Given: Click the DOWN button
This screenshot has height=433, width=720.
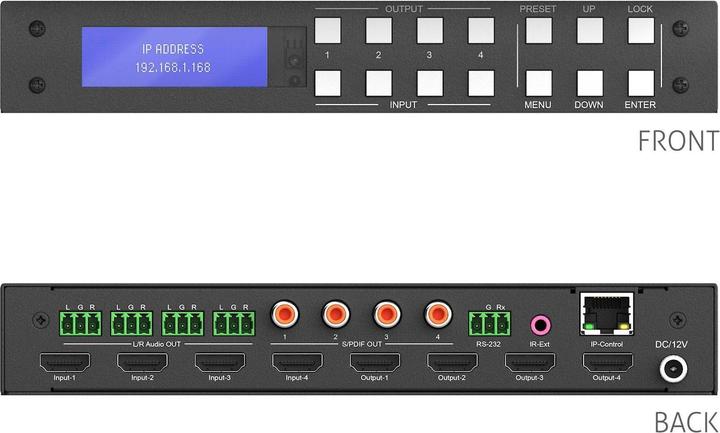Looking at the screenshot, I should click(590, 83).
